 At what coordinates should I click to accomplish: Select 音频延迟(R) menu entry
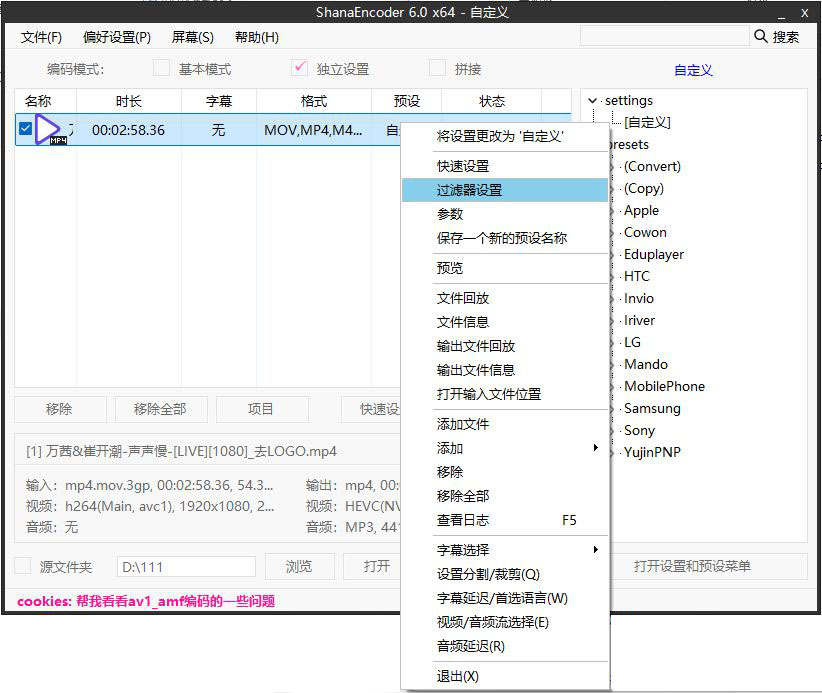[505, 646]
